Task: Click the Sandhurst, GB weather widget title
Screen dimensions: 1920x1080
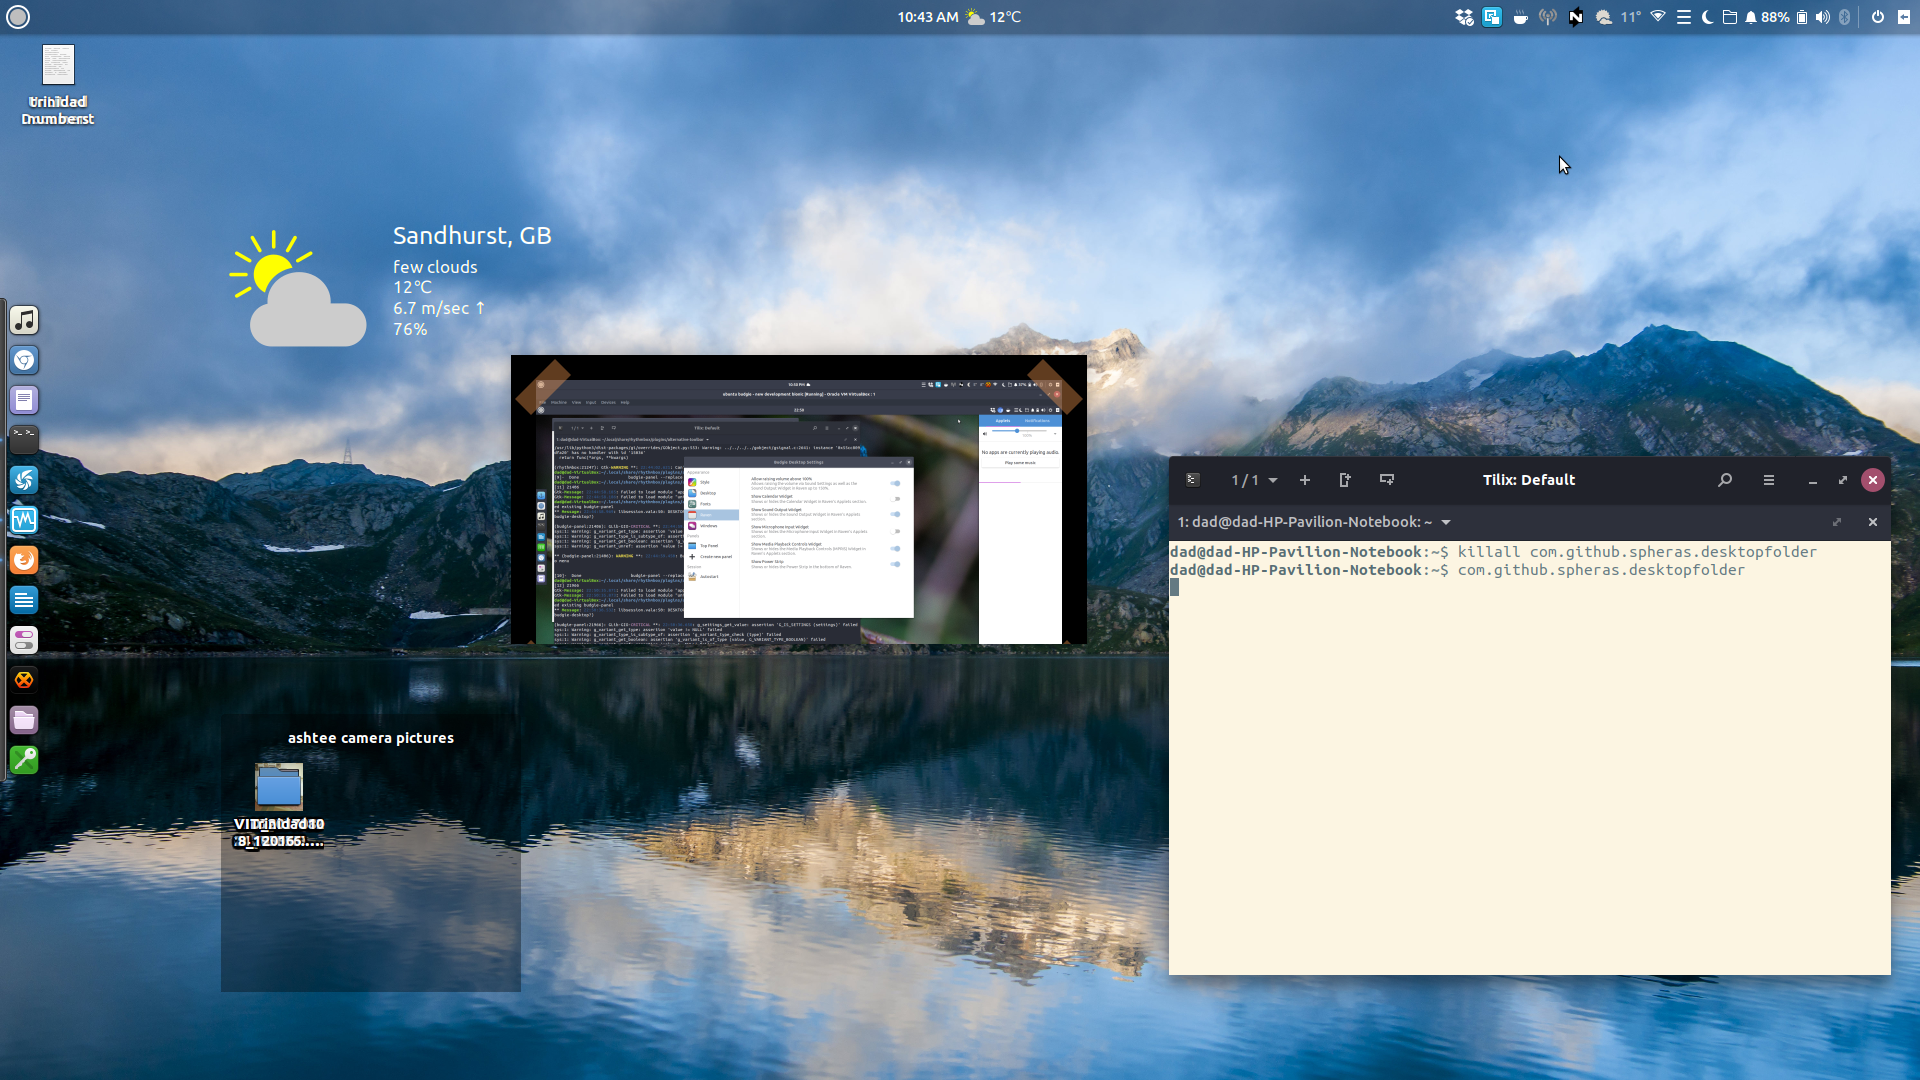Action: pos(472,236)
